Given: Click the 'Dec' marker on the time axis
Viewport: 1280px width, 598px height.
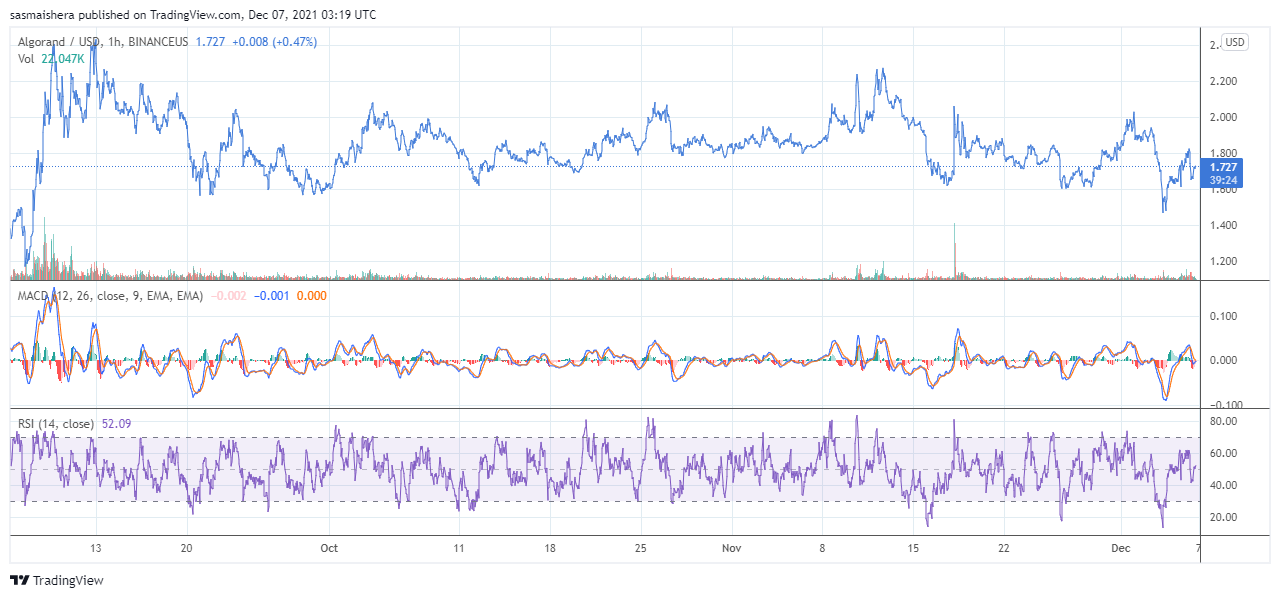Looking at the screenshot, I should click(1120, 548).
